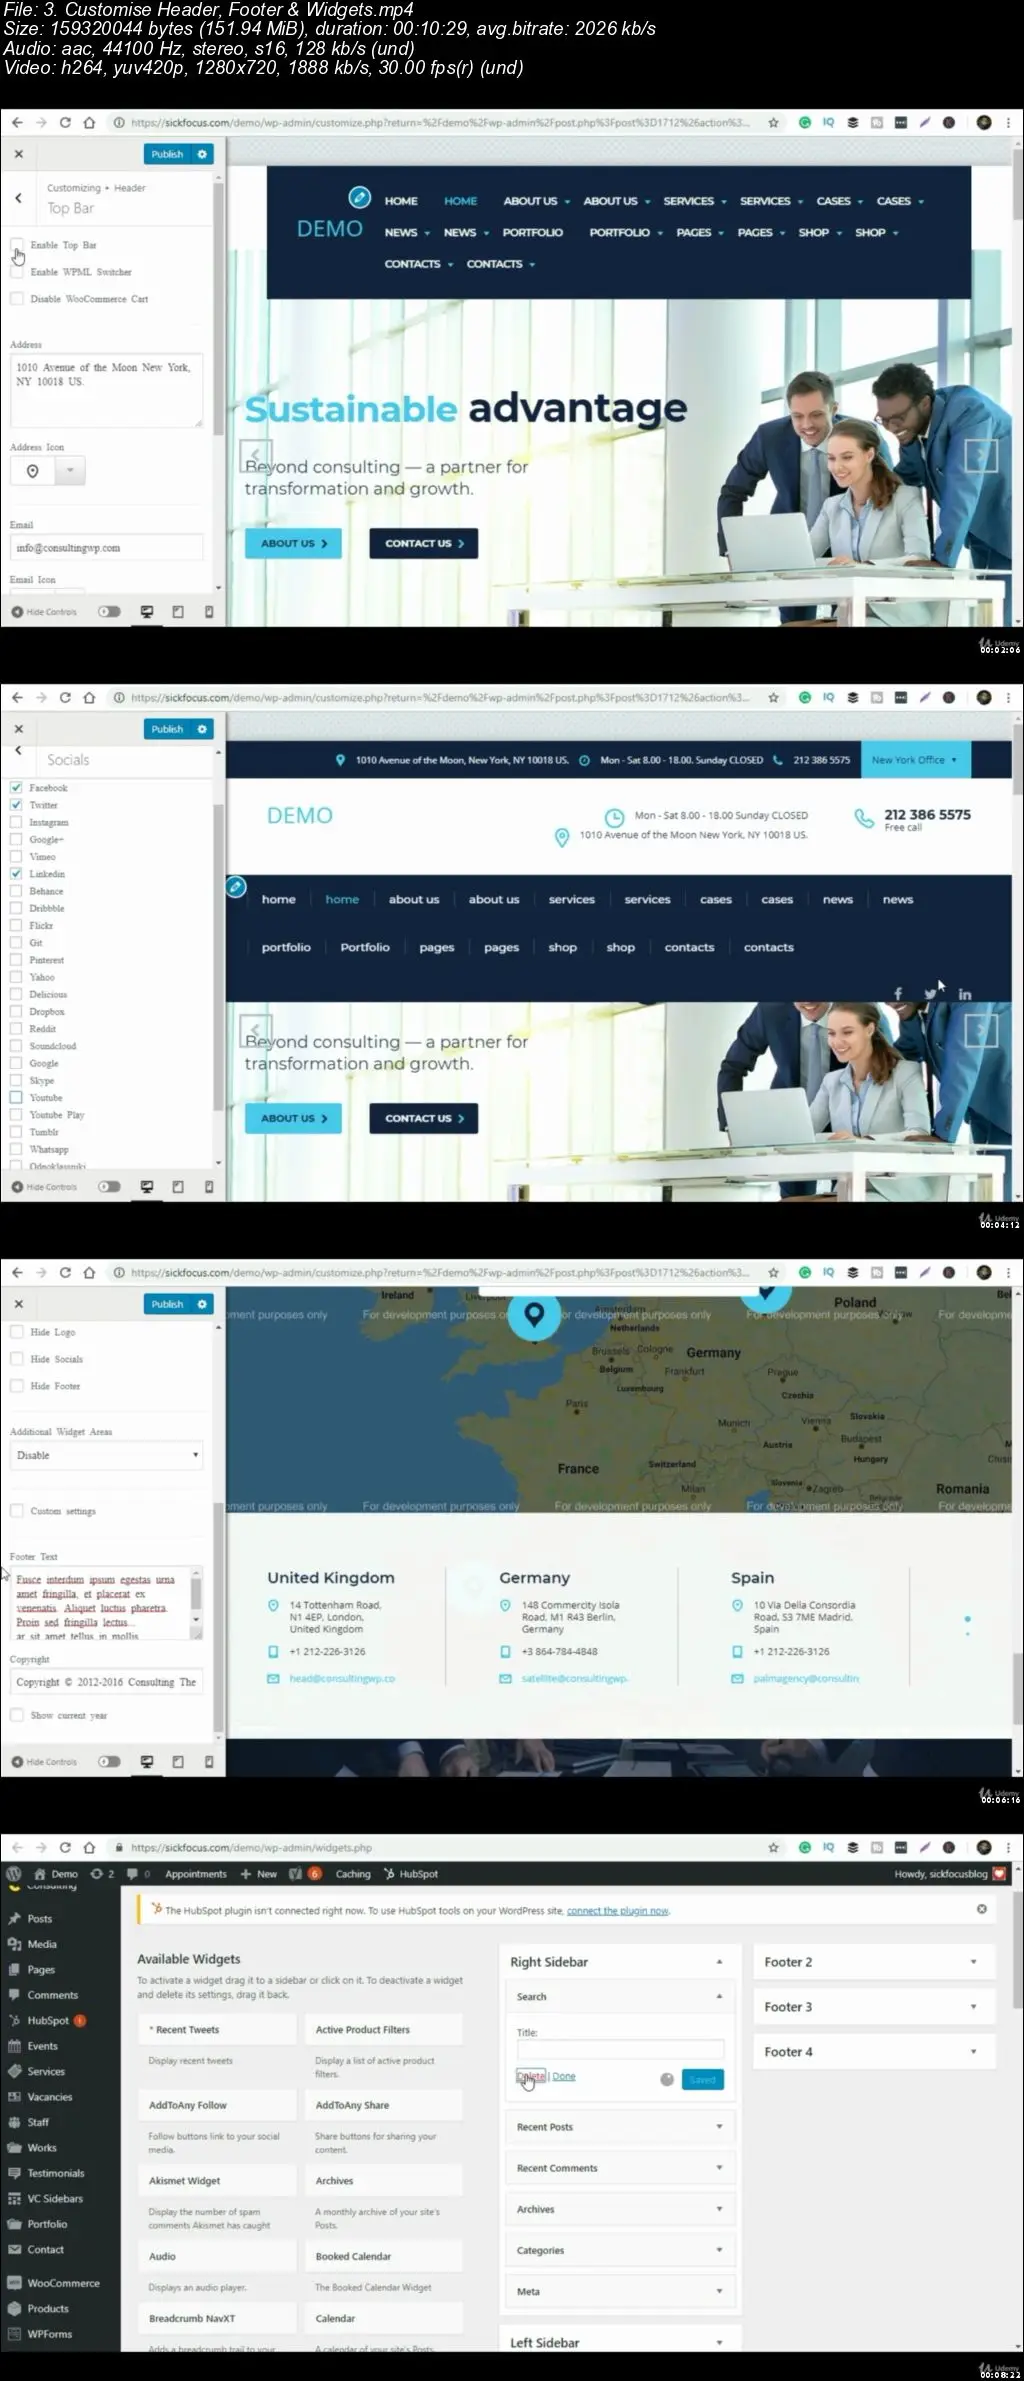Click the Address text area
This screenshot has width=1024, height=2381.
pos(106,390)
